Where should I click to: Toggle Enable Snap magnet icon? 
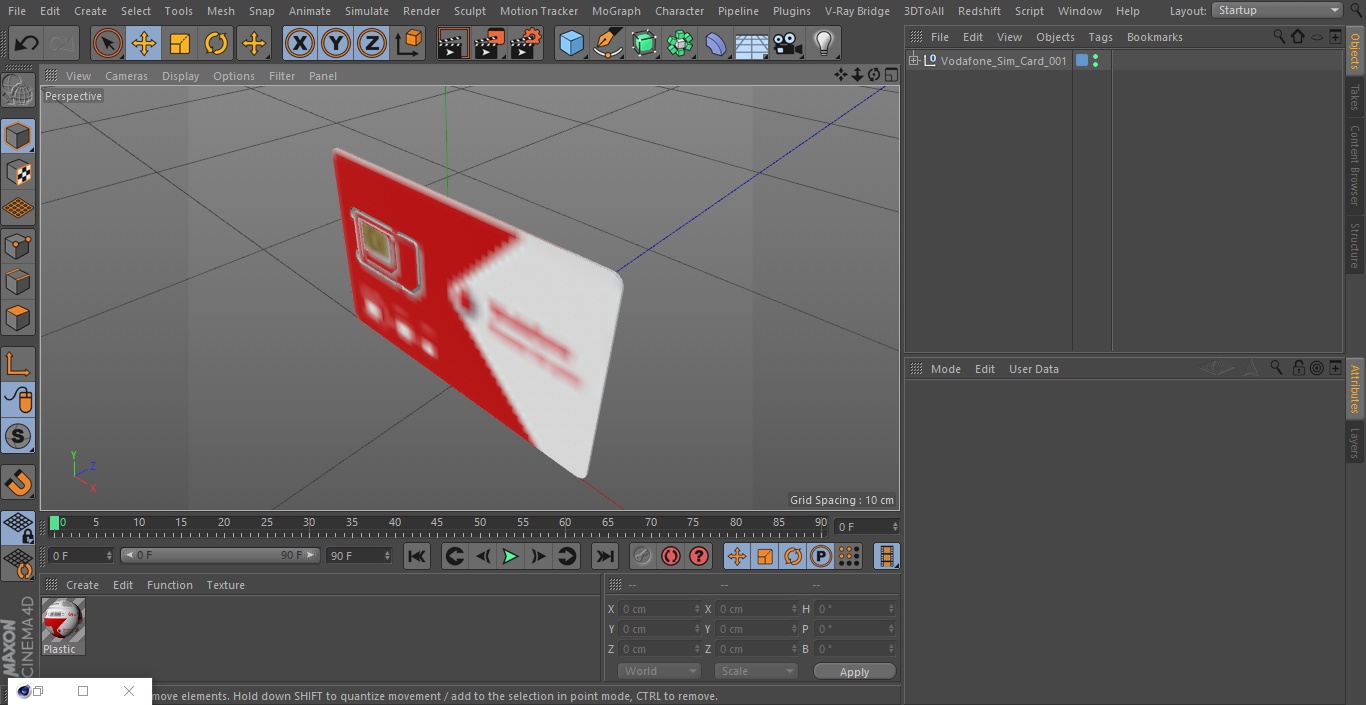tap(18, 483)
